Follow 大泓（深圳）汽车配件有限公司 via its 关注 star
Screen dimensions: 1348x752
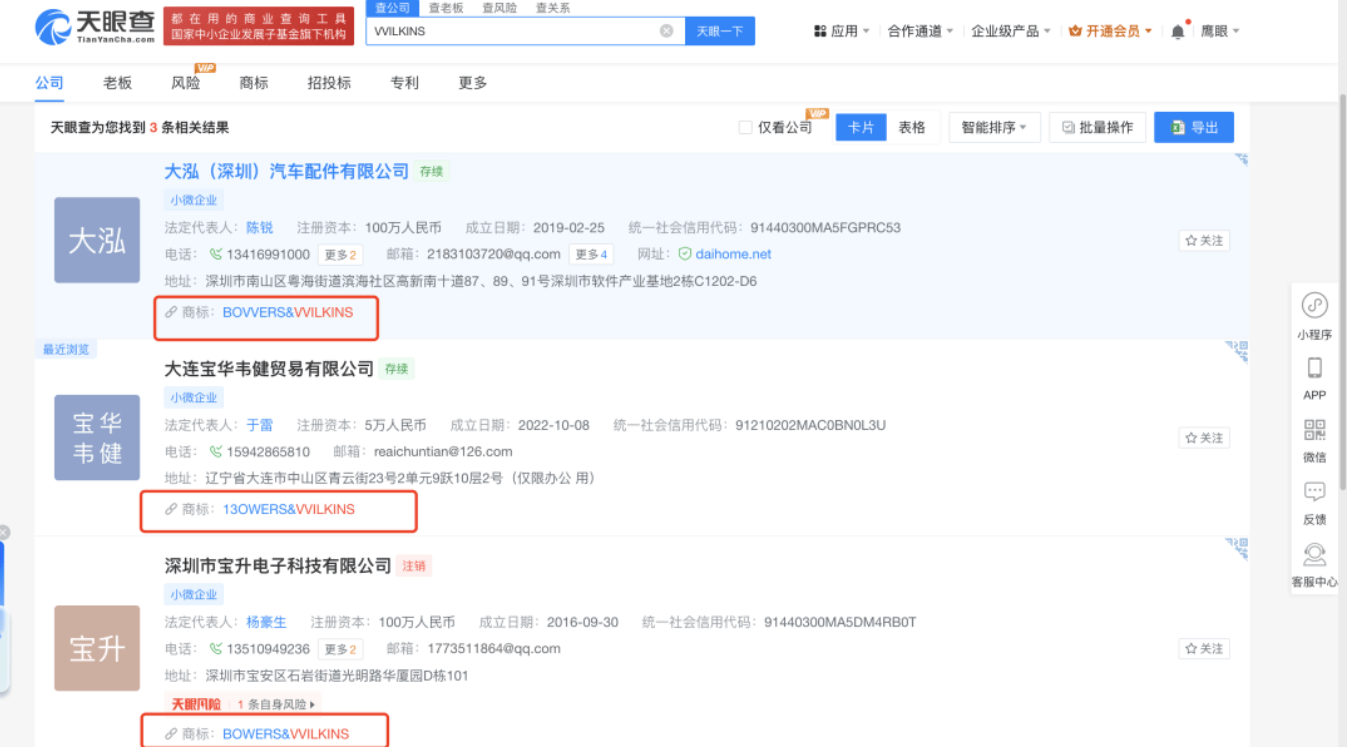pos(1202,240)
